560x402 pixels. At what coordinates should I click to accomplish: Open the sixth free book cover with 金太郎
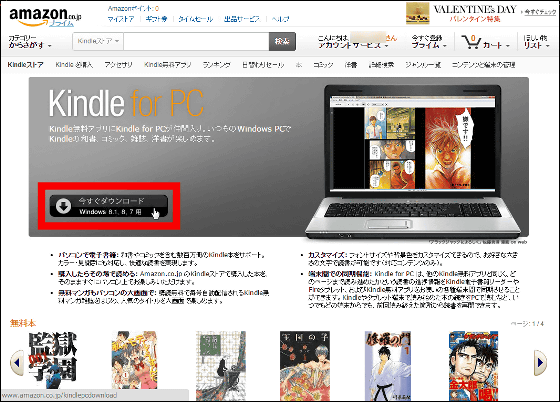(x=474, y=365)
